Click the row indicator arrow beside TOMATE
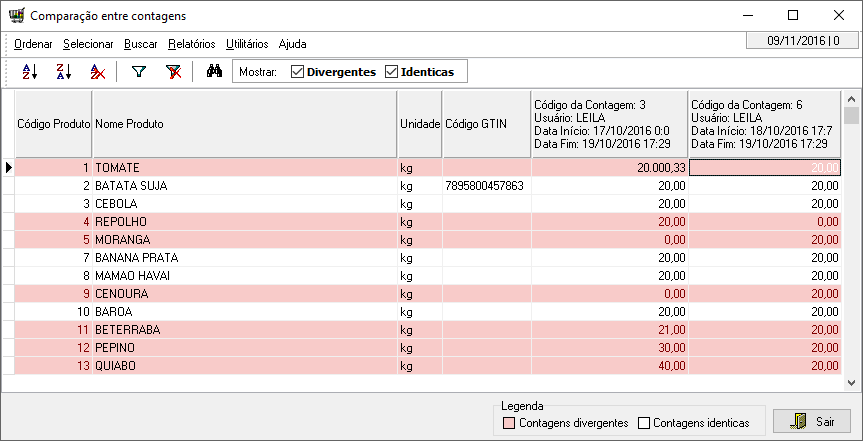This screenshot has height=441, width=863. tap(8, 167)
